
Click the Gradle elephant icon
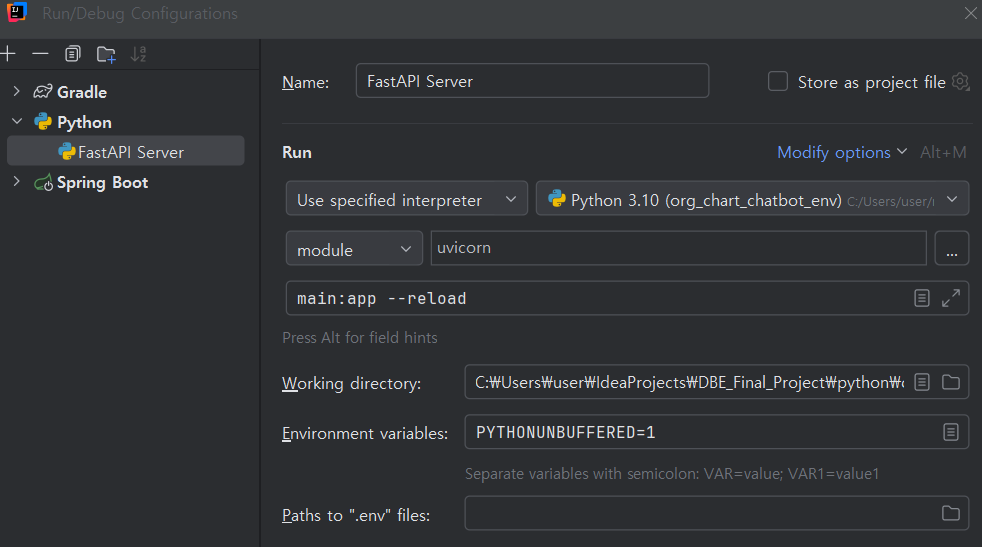[x=43, y=92]
